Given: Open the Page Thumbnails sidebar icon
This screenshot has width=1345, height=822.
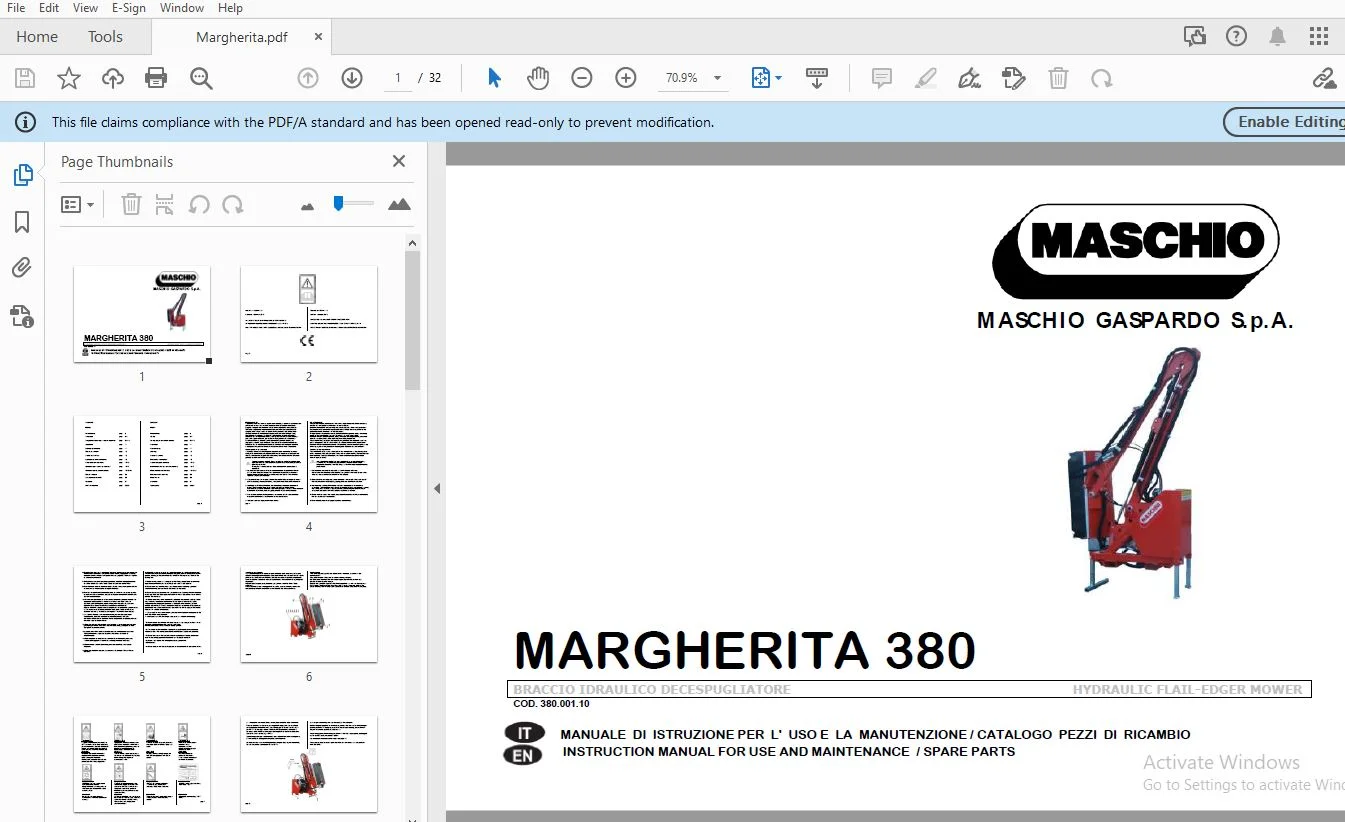Looking at the screenshot, I should 22,175.
